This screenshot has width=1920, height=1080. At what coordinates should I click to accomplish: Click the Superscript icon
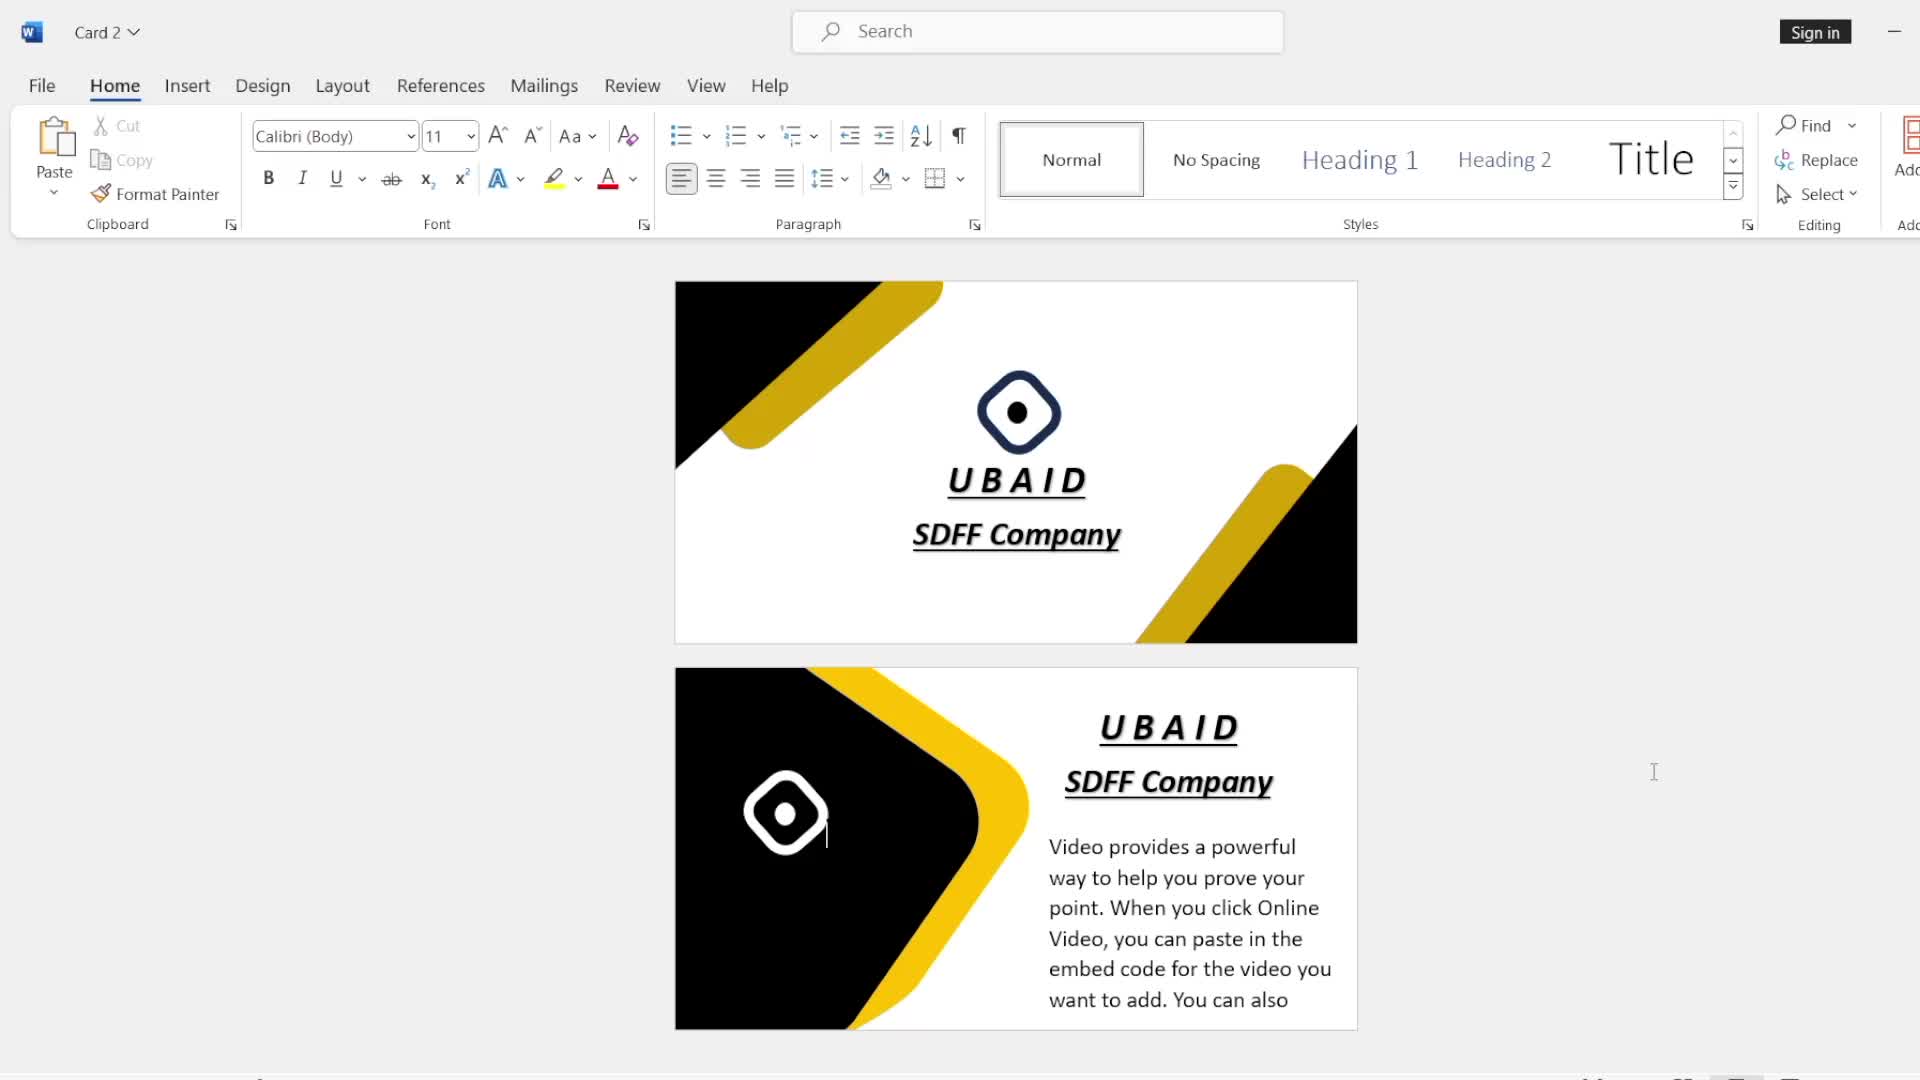pyautogui.click(x=461, y=179)
